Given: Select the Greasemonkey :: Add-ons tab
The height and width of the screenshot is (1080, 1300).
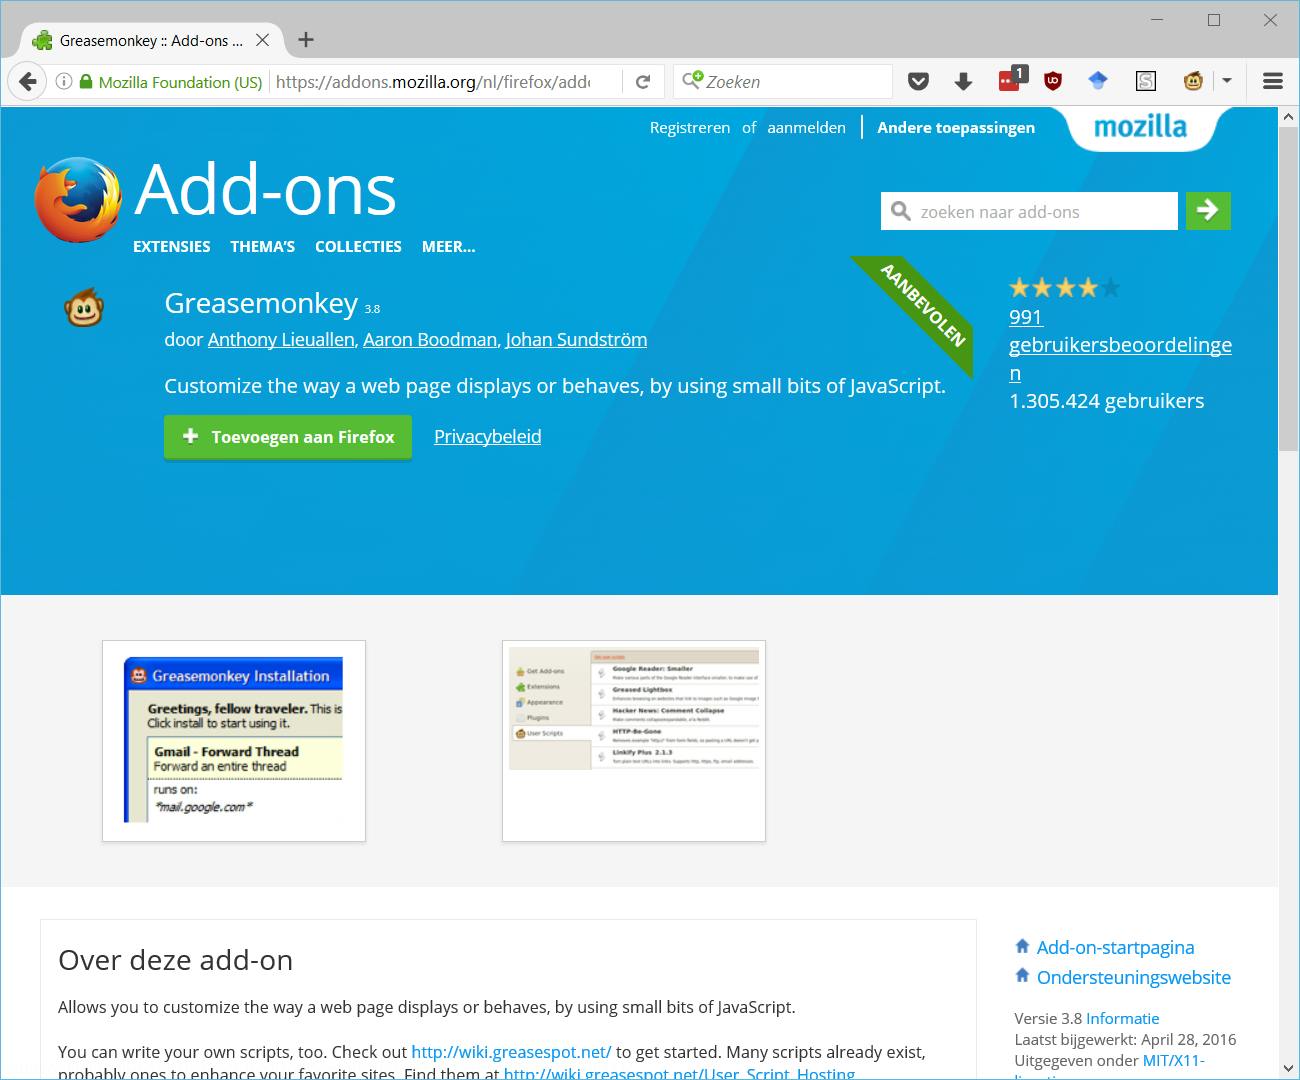Looking at the screenshot, I should 150,40.
